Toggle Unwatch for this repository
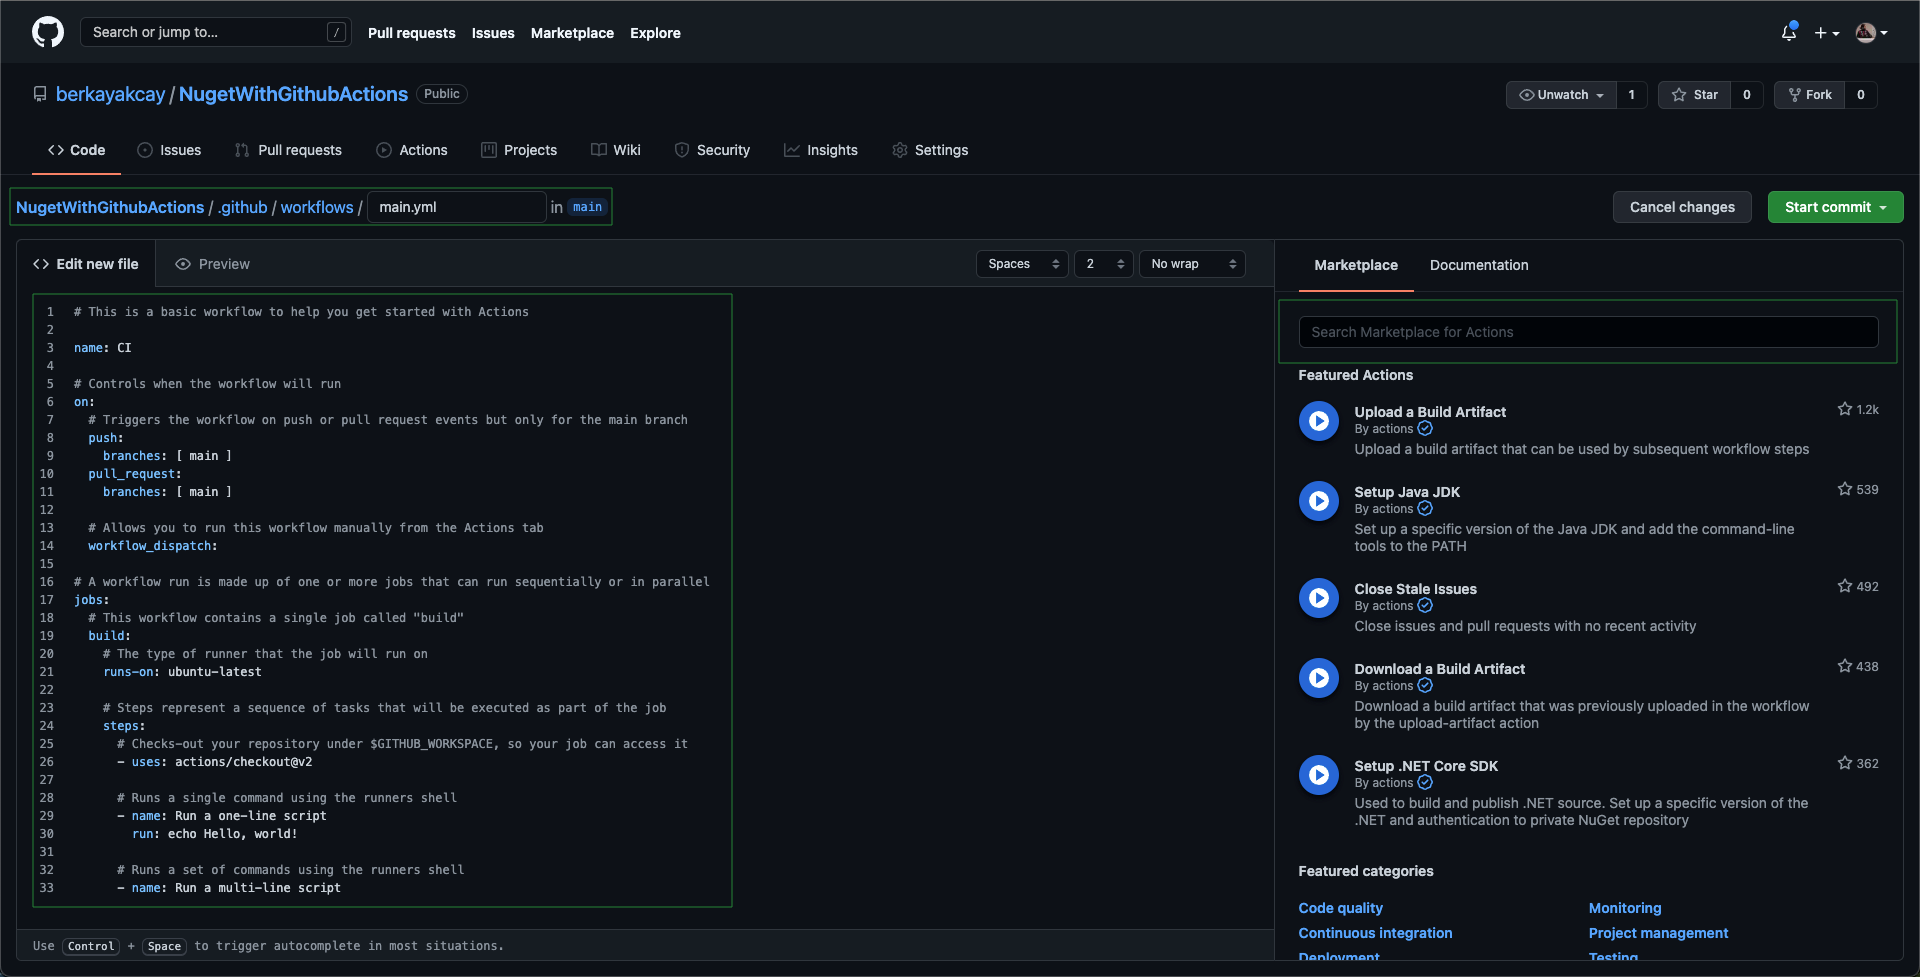 [x=1561, y=95]
